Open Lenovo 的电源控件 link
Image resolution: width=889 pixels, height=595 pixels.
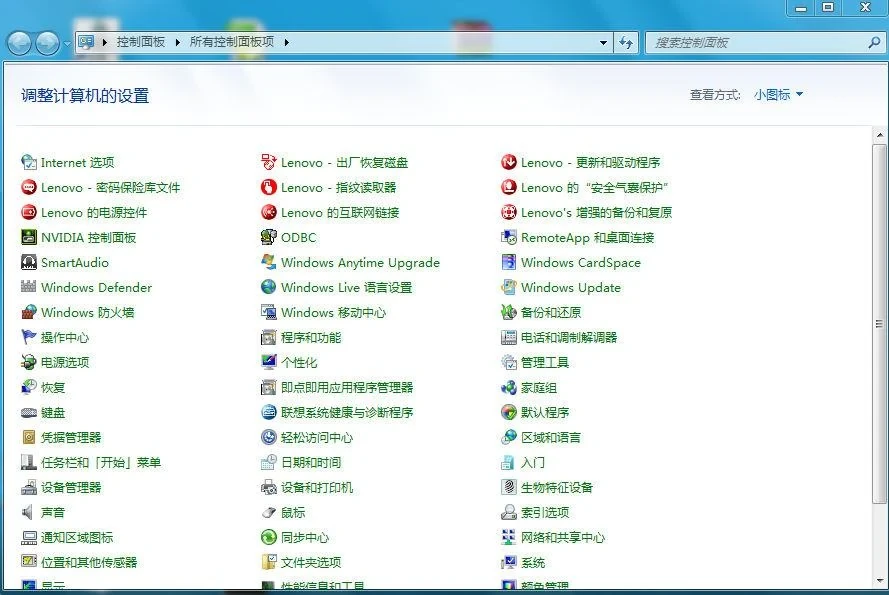94,212
